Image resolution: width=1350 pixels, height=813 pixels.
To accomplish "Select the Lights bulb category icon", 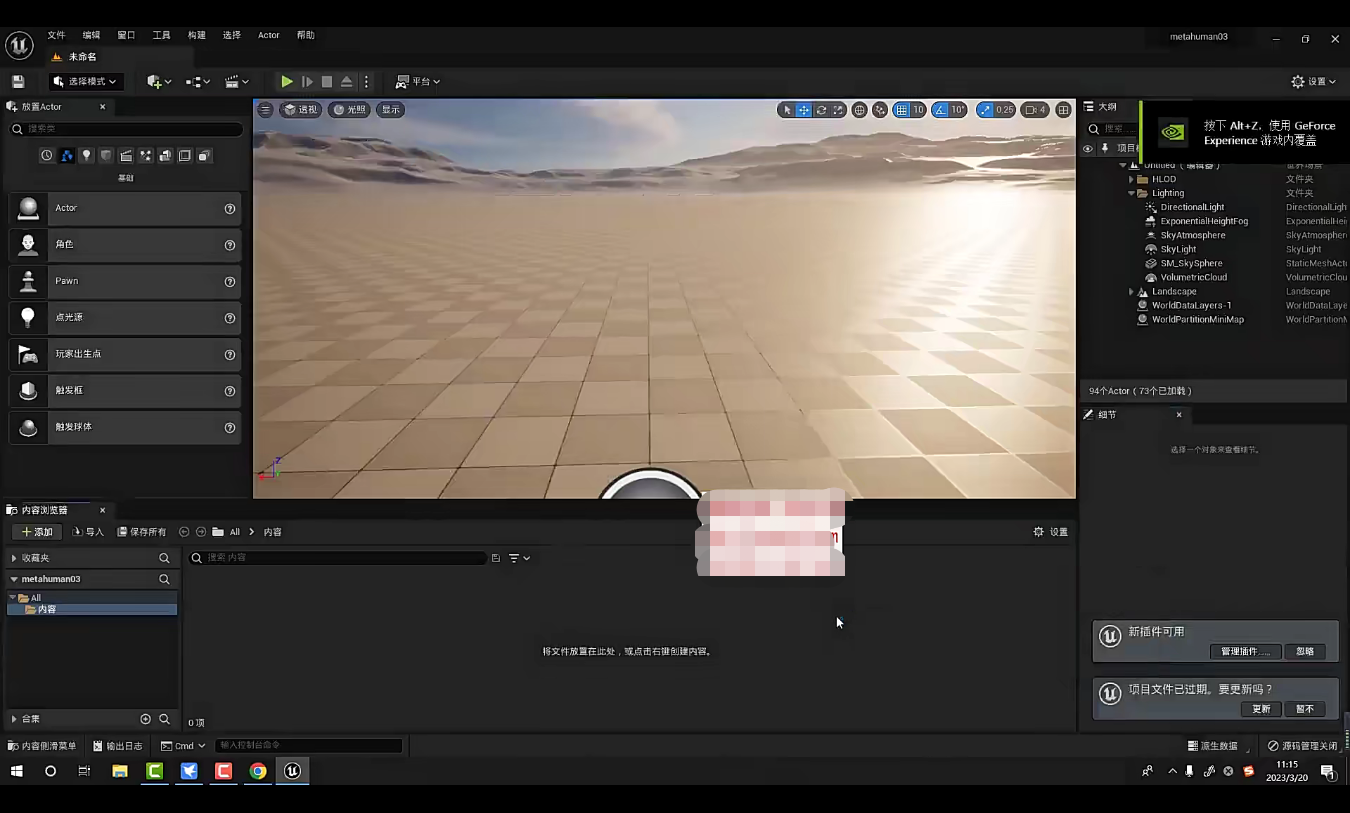I will click(87, 156).
